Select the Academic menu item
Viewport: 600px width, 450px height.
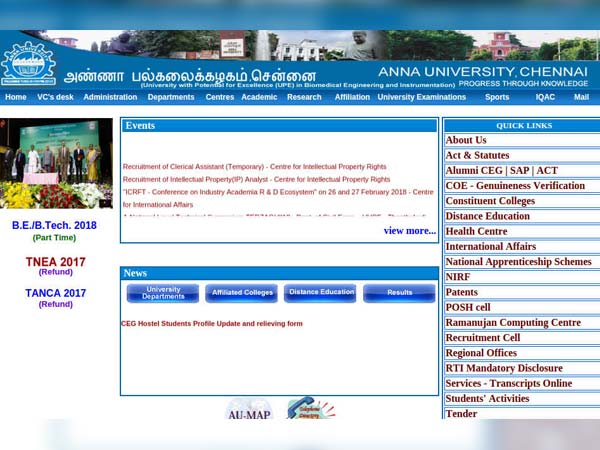click(x=259, y=97)
